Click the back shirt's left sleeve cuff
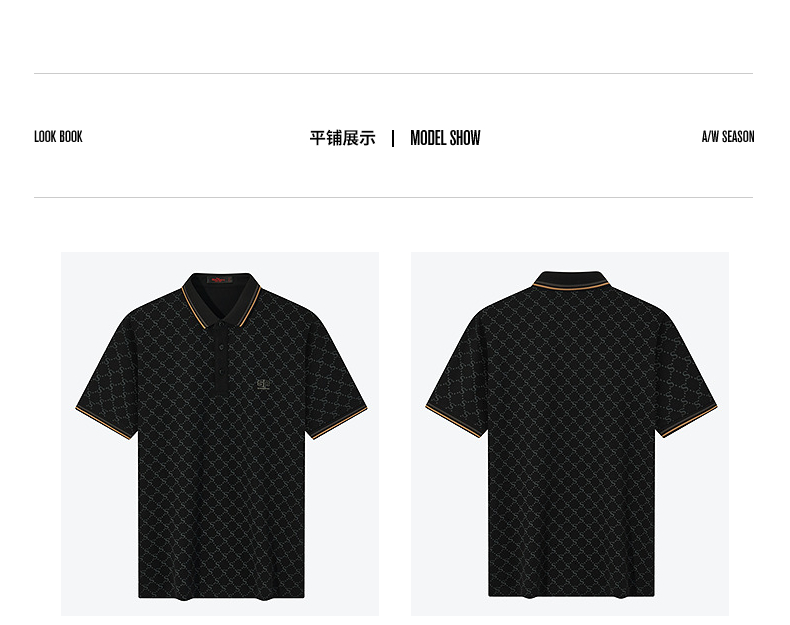The image size is (790, 625). point(454,421)
